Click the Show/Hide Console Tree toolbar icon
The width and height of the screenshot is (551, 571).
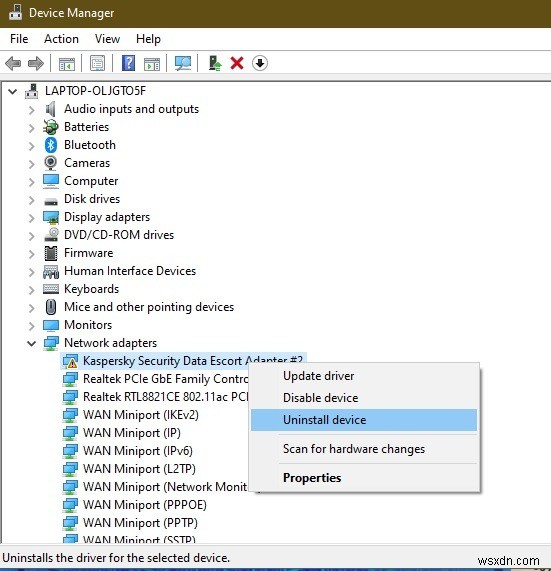[67, 64]
